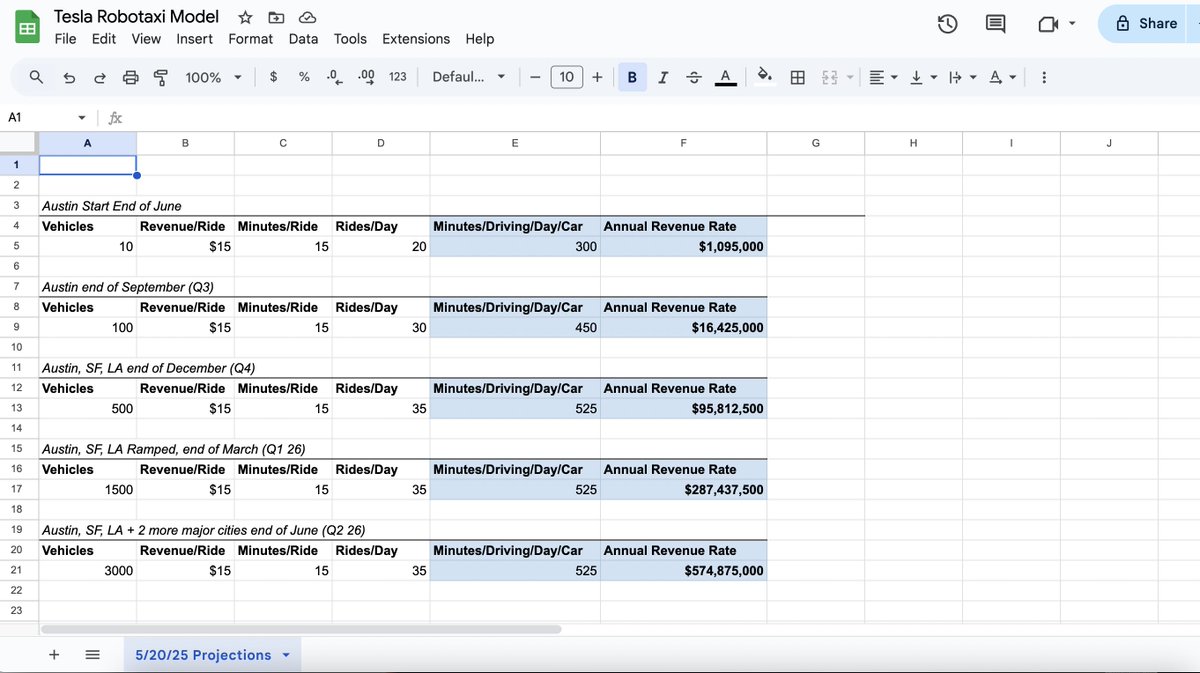
Task: Select column E header
Action: 515,144
